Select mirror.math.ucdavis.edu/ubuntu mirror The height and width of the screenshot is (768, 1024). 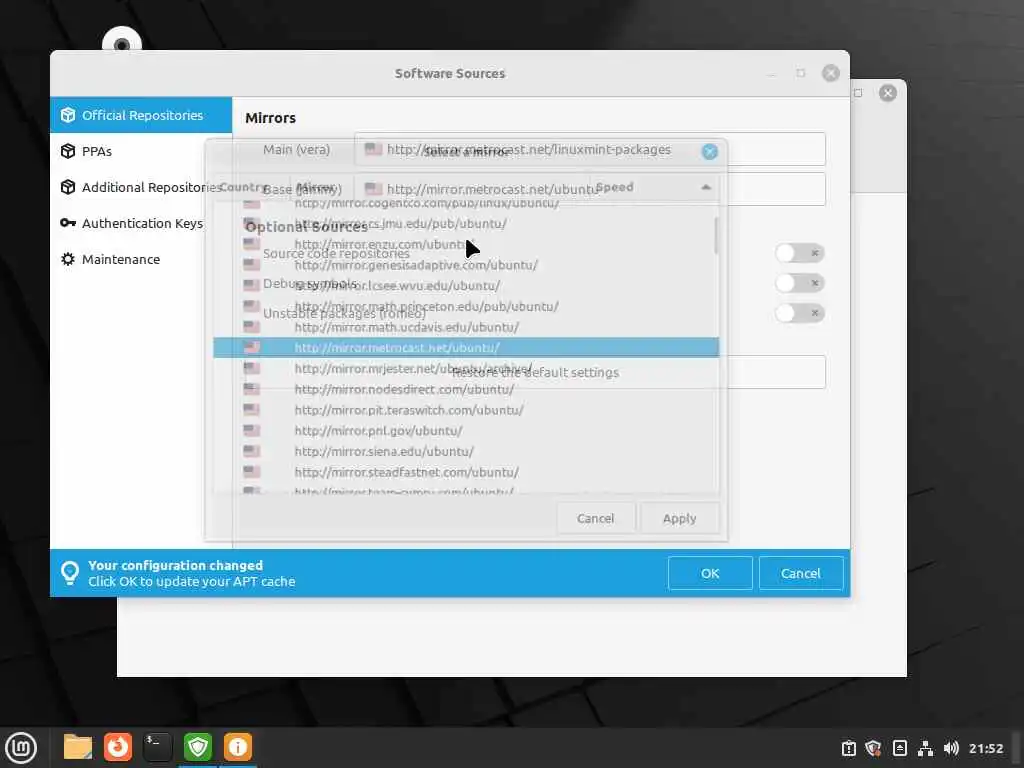pos(466,327)
